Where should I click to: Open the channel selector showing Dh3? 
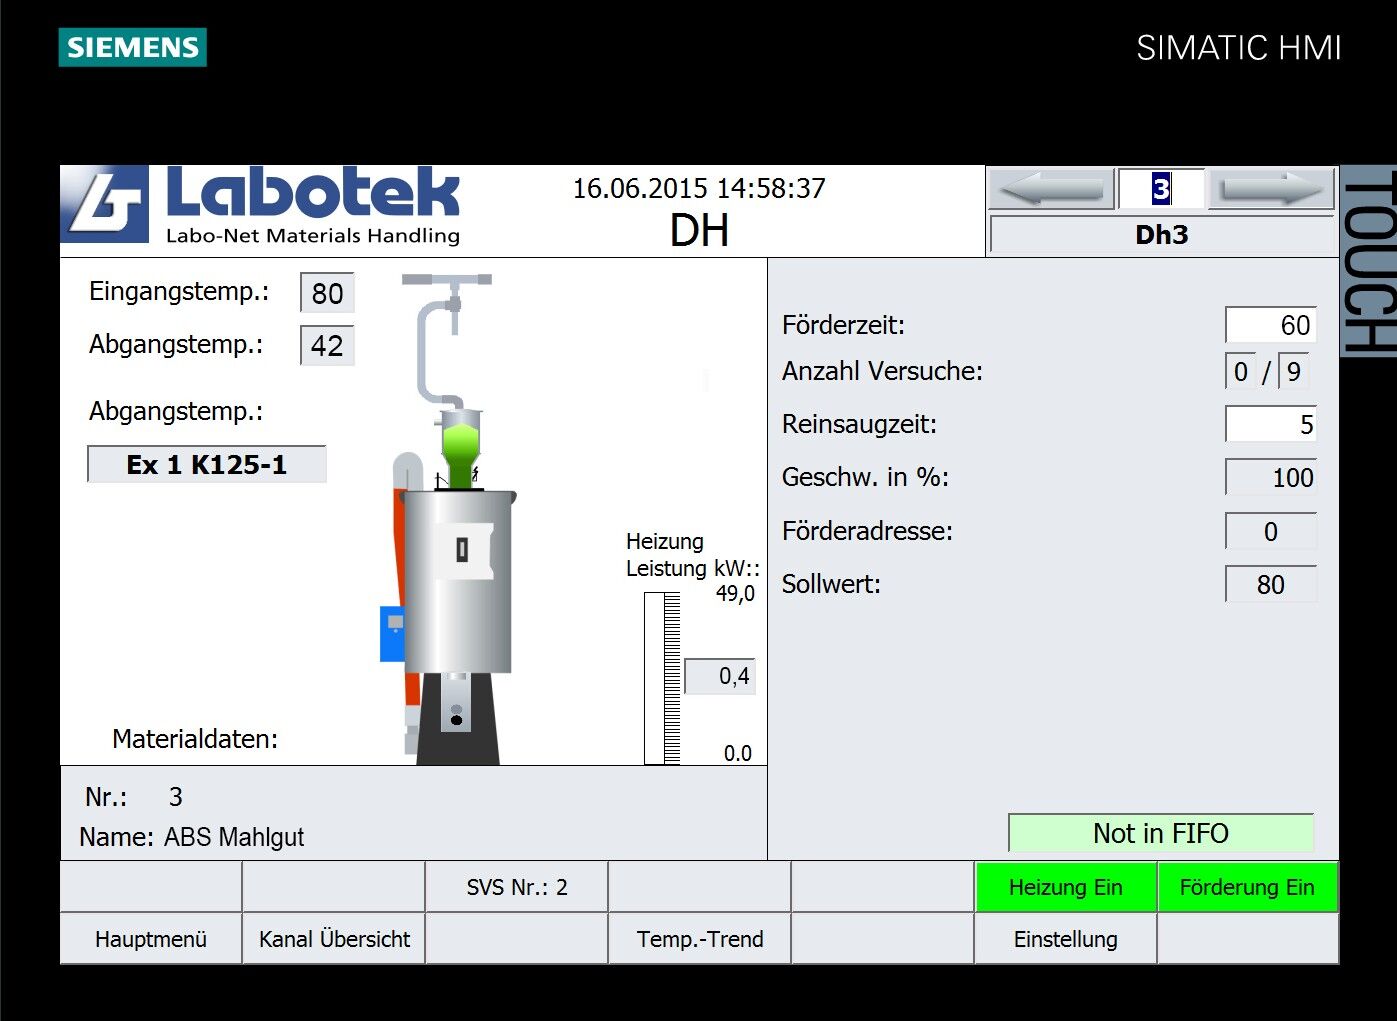click(1162, 235)
